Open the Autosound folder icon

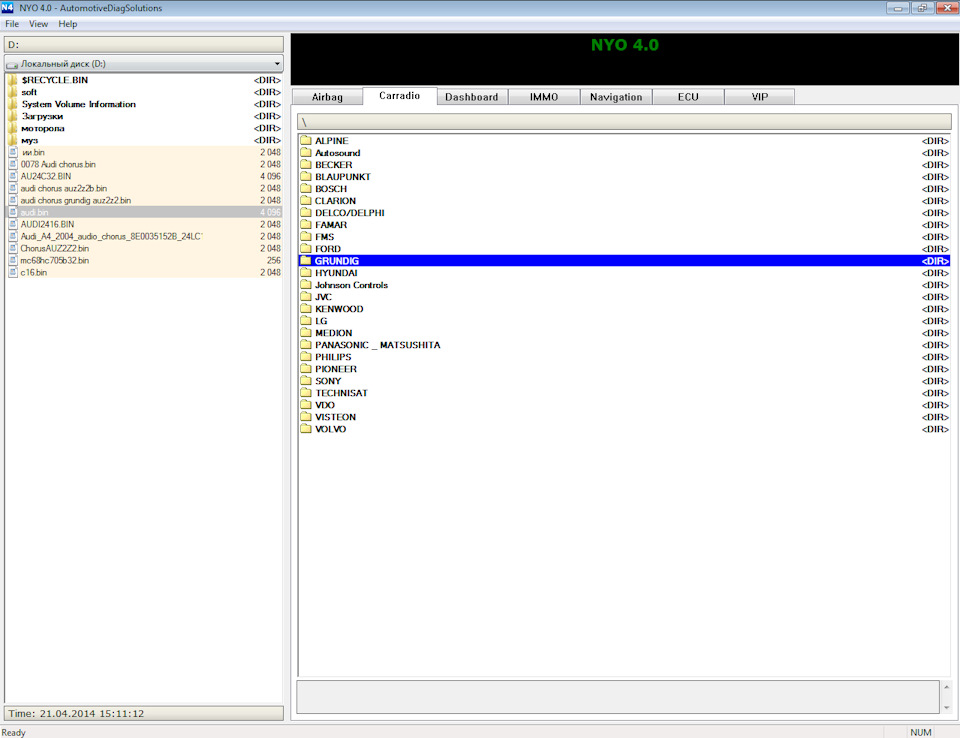306,152
